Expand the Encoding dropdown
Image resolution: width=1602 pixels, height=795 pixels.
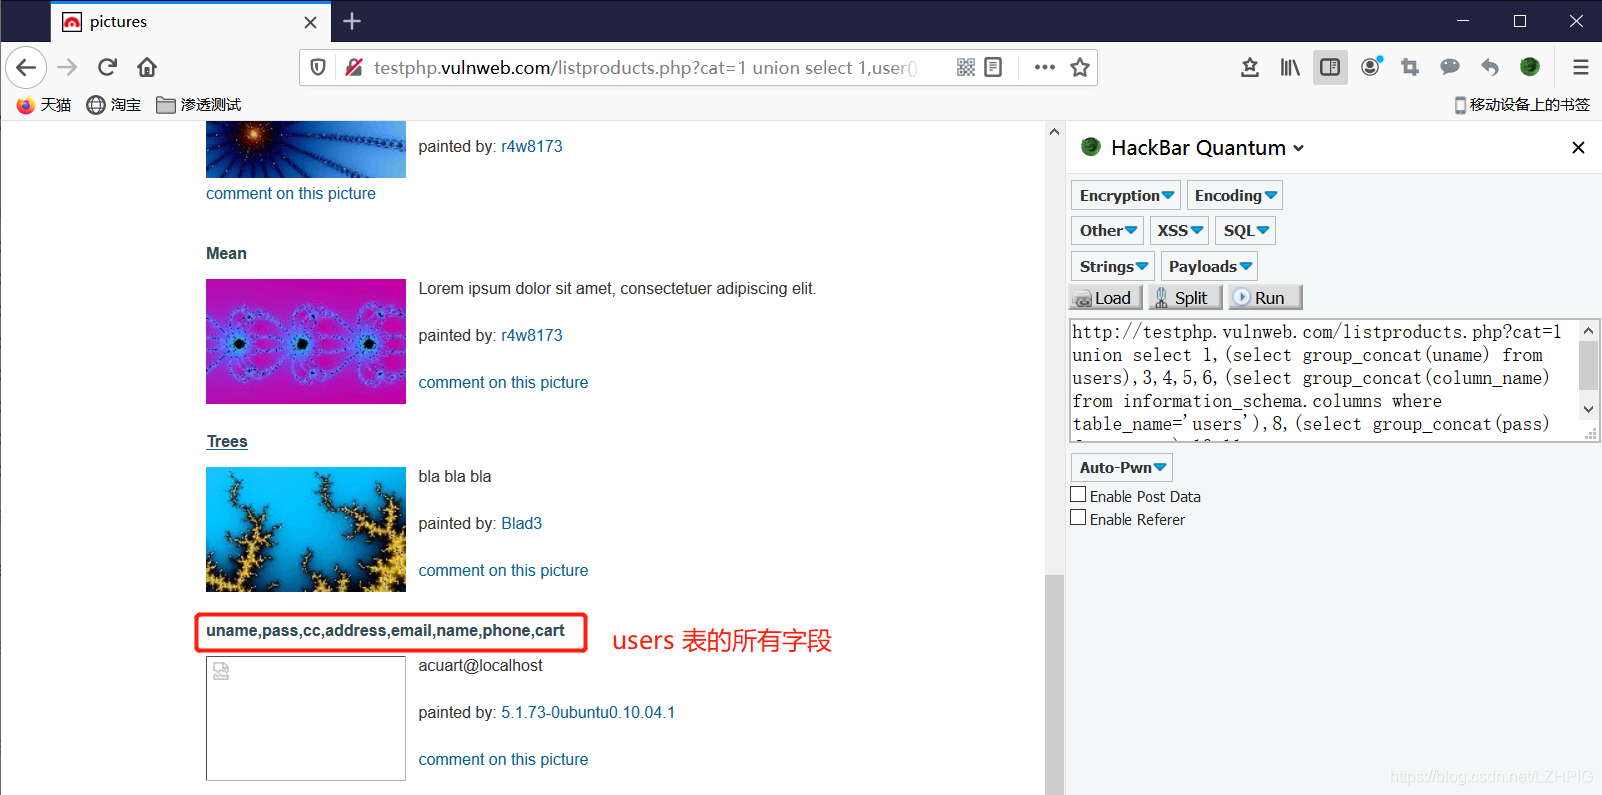click(1235, 195)
